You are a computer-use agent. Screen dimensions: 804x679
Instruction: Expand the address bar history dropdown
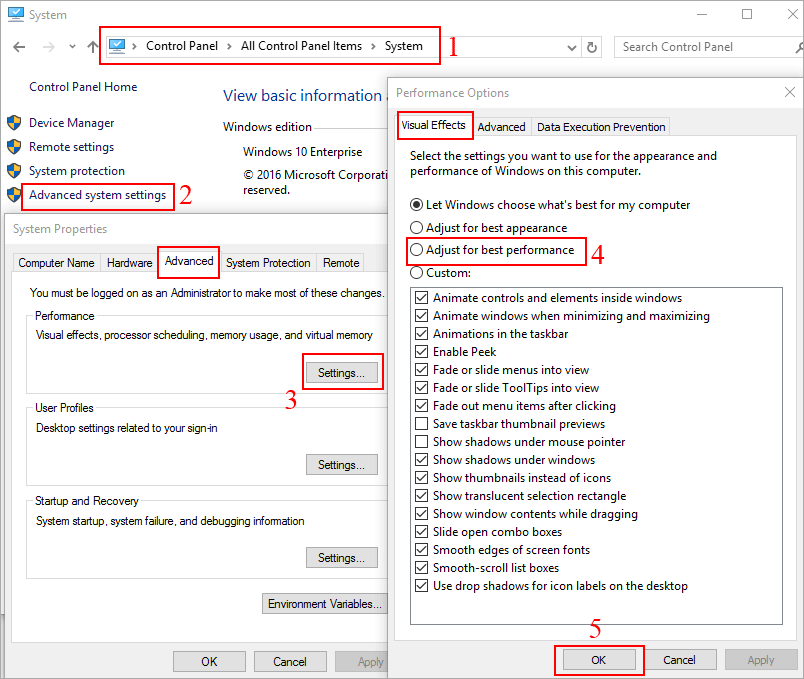point(572,48)
